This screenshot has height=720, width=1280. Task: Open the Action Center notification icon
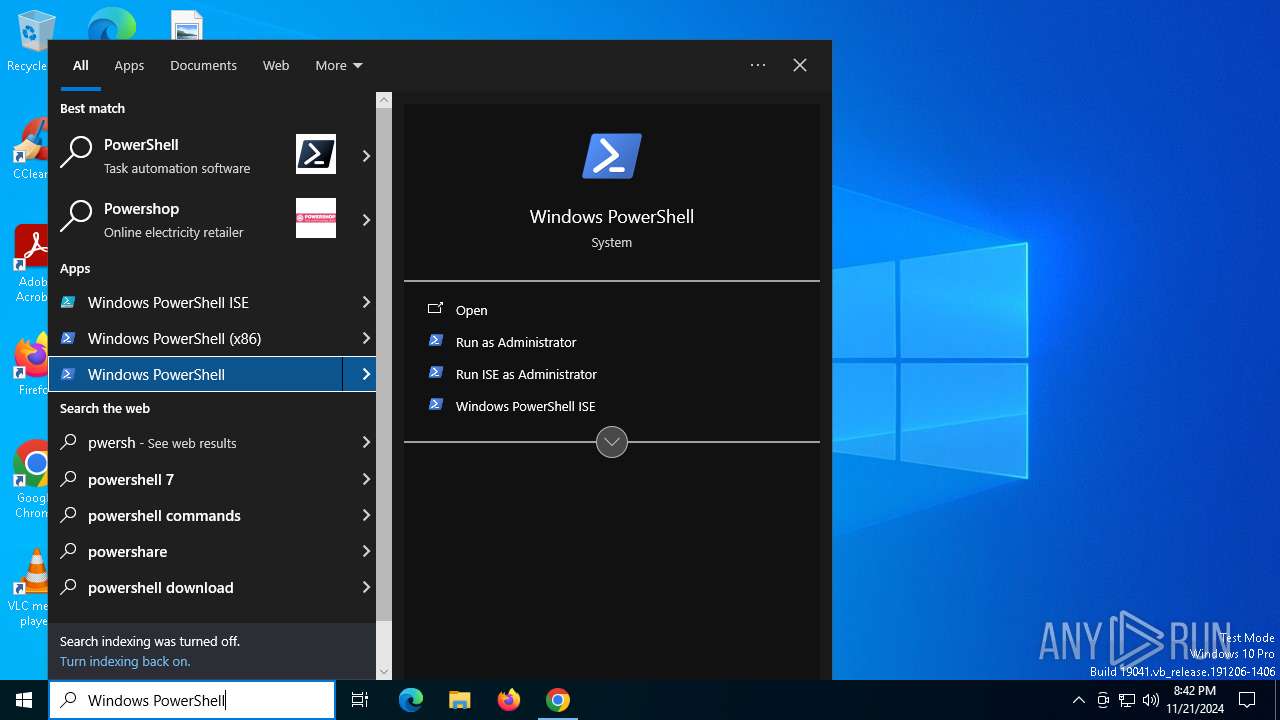1247,700
